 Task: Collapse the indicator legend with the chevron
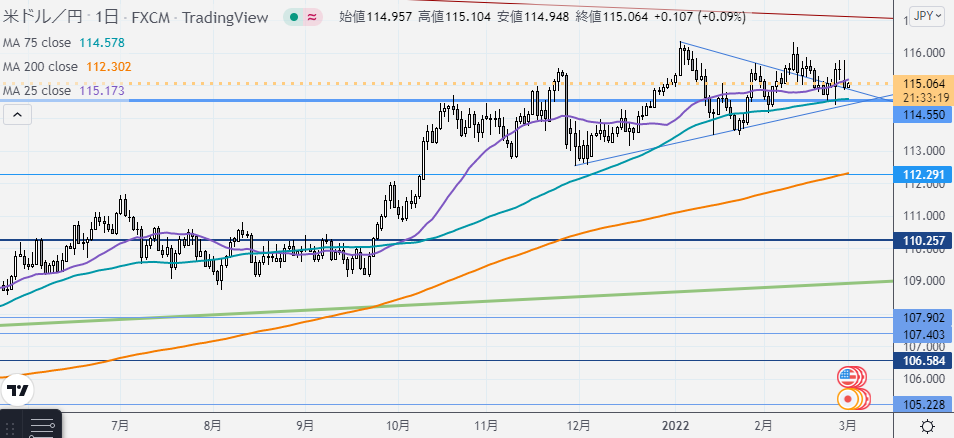pyautogui.click(x=17, y=114)
